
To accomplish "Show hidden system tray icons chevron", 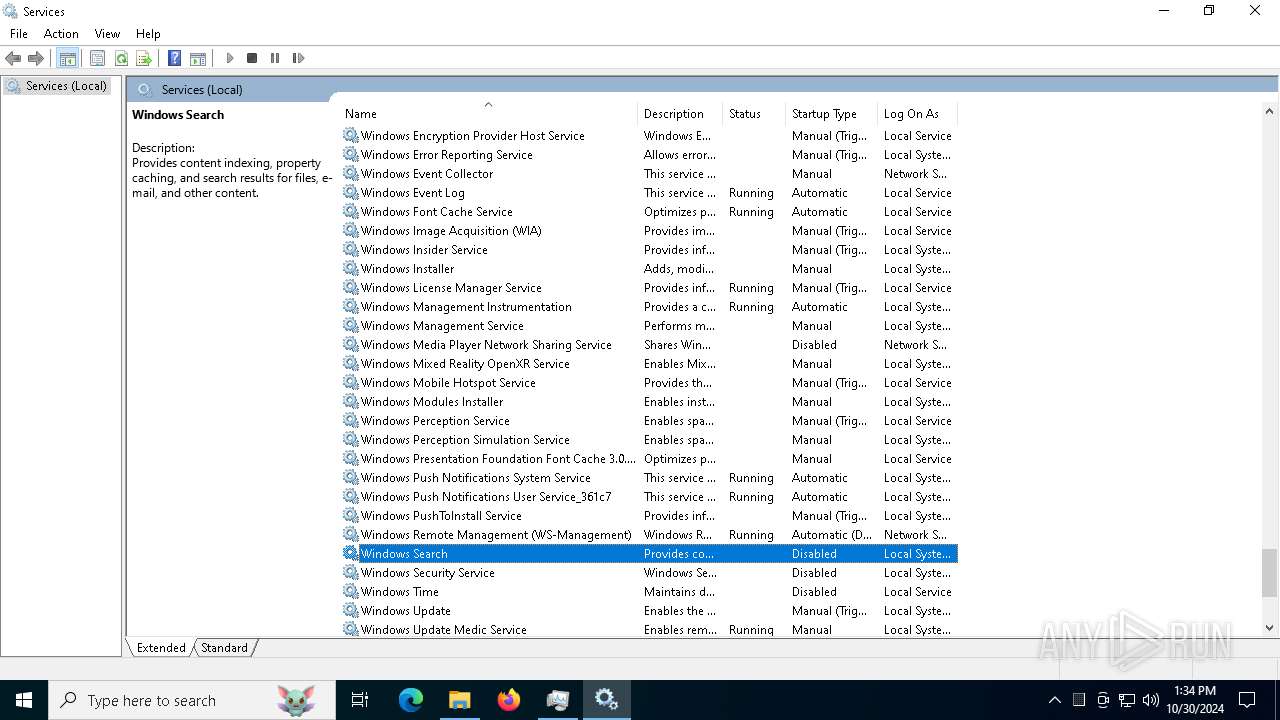I will [1054, 700].
